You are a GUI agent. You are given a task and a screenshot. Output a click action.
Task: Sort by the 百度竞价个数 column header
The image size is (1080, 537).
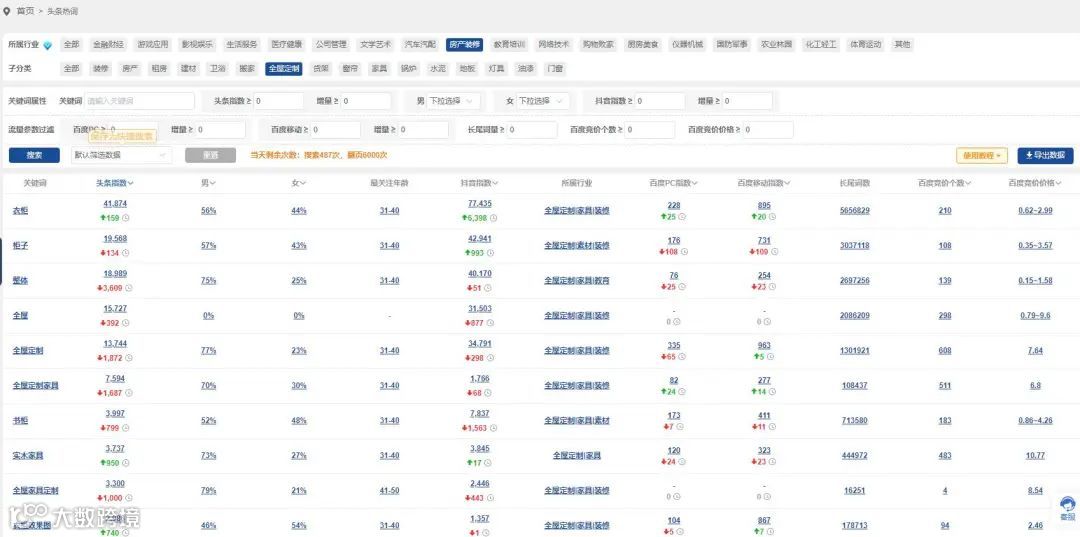point(945,183)
